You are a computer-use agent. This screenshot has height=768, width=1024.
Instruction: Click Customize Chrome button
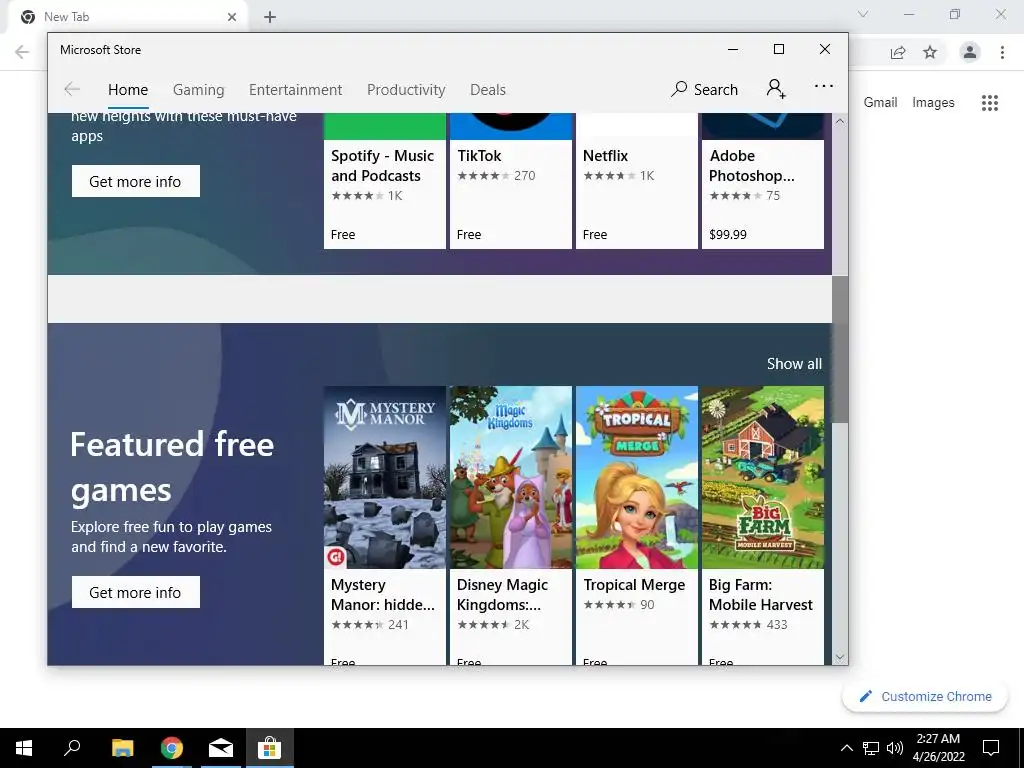tap(925, 697)
